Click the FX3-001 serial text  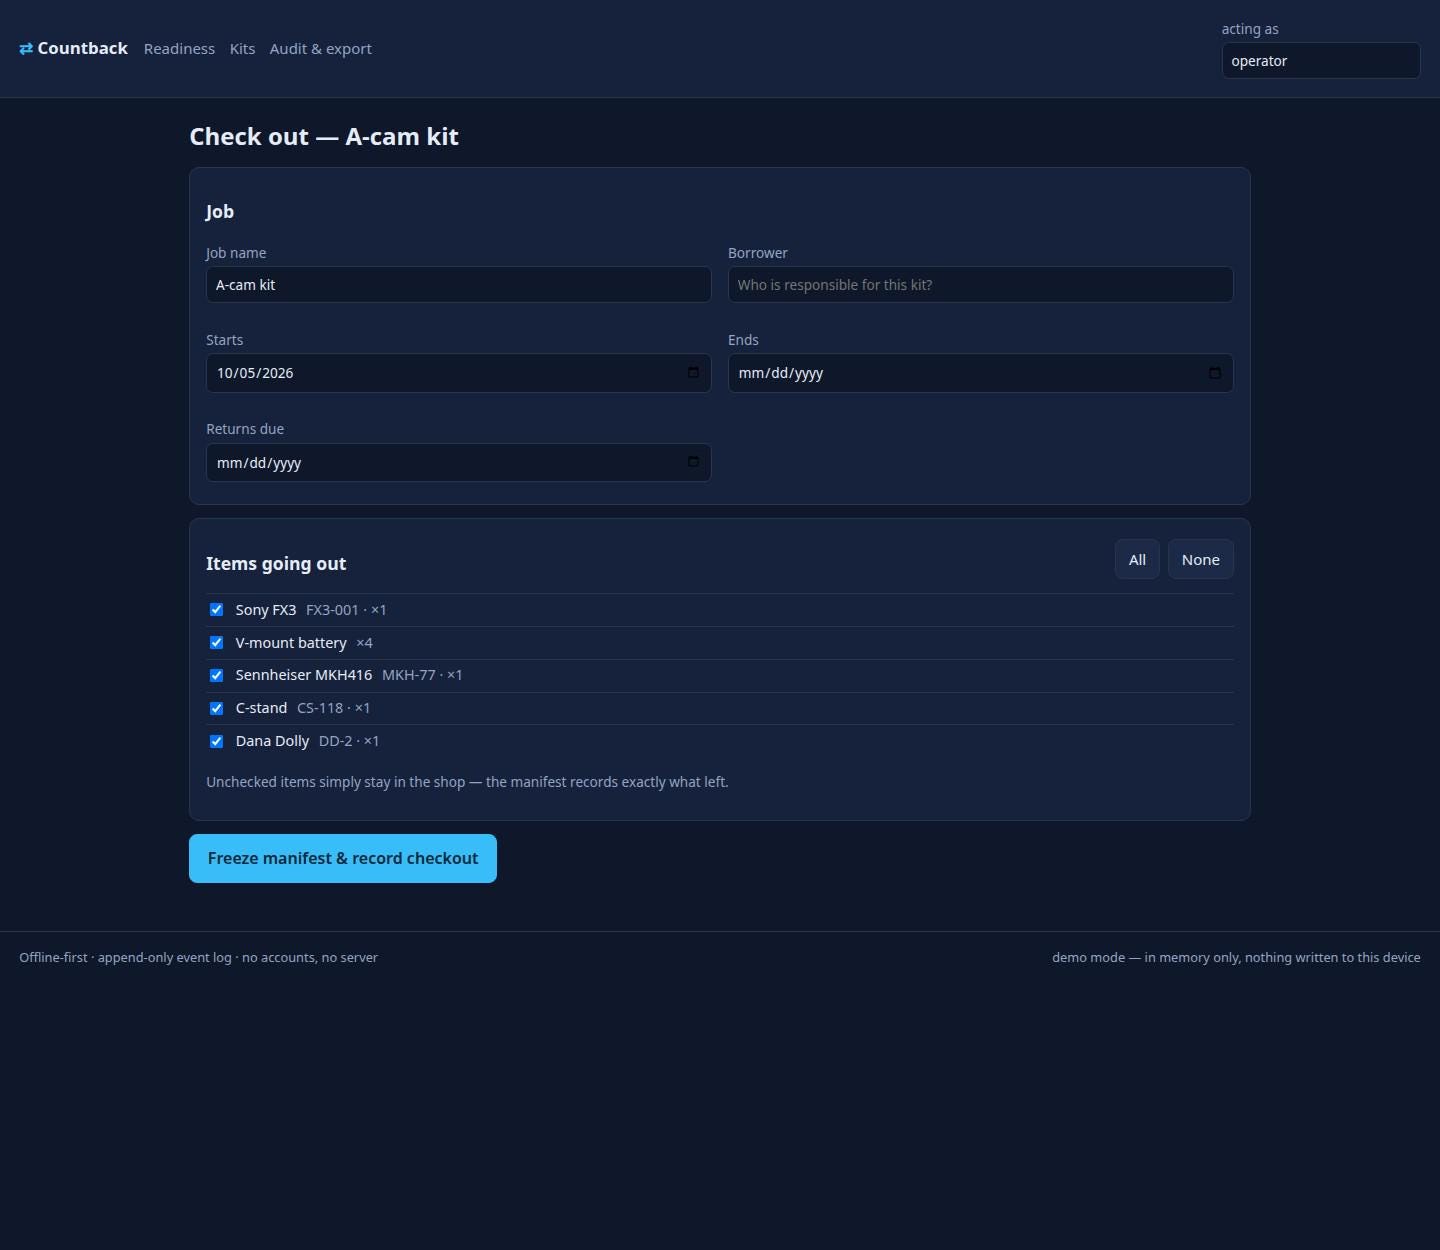tap(332, 610)
